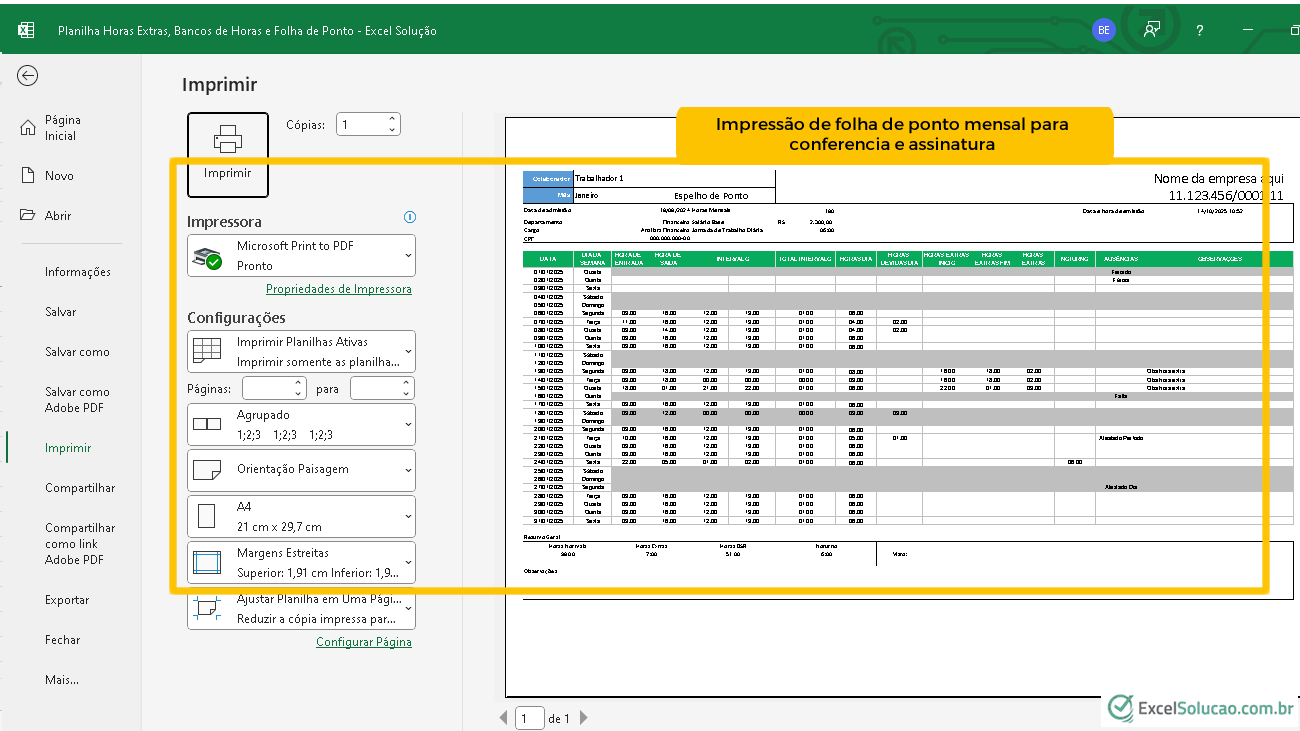Expand the Orientação Paisagem dropdown

301,470
